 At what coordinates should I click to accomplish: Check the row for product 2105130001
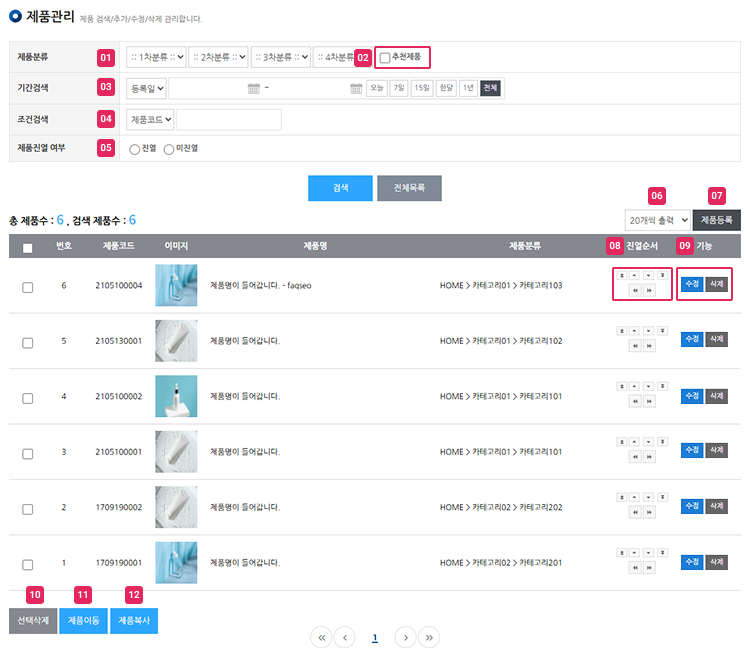[x=28, y=343]
